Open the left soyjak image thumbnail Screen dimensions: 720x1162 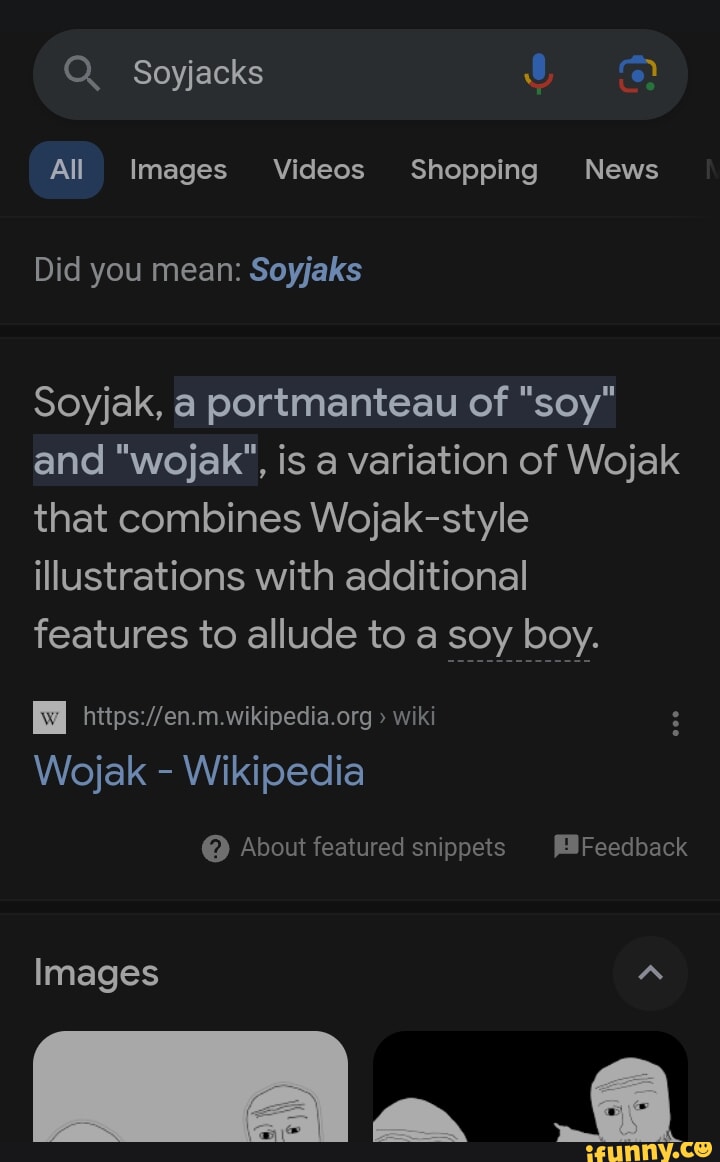(x=190, y=1100)
